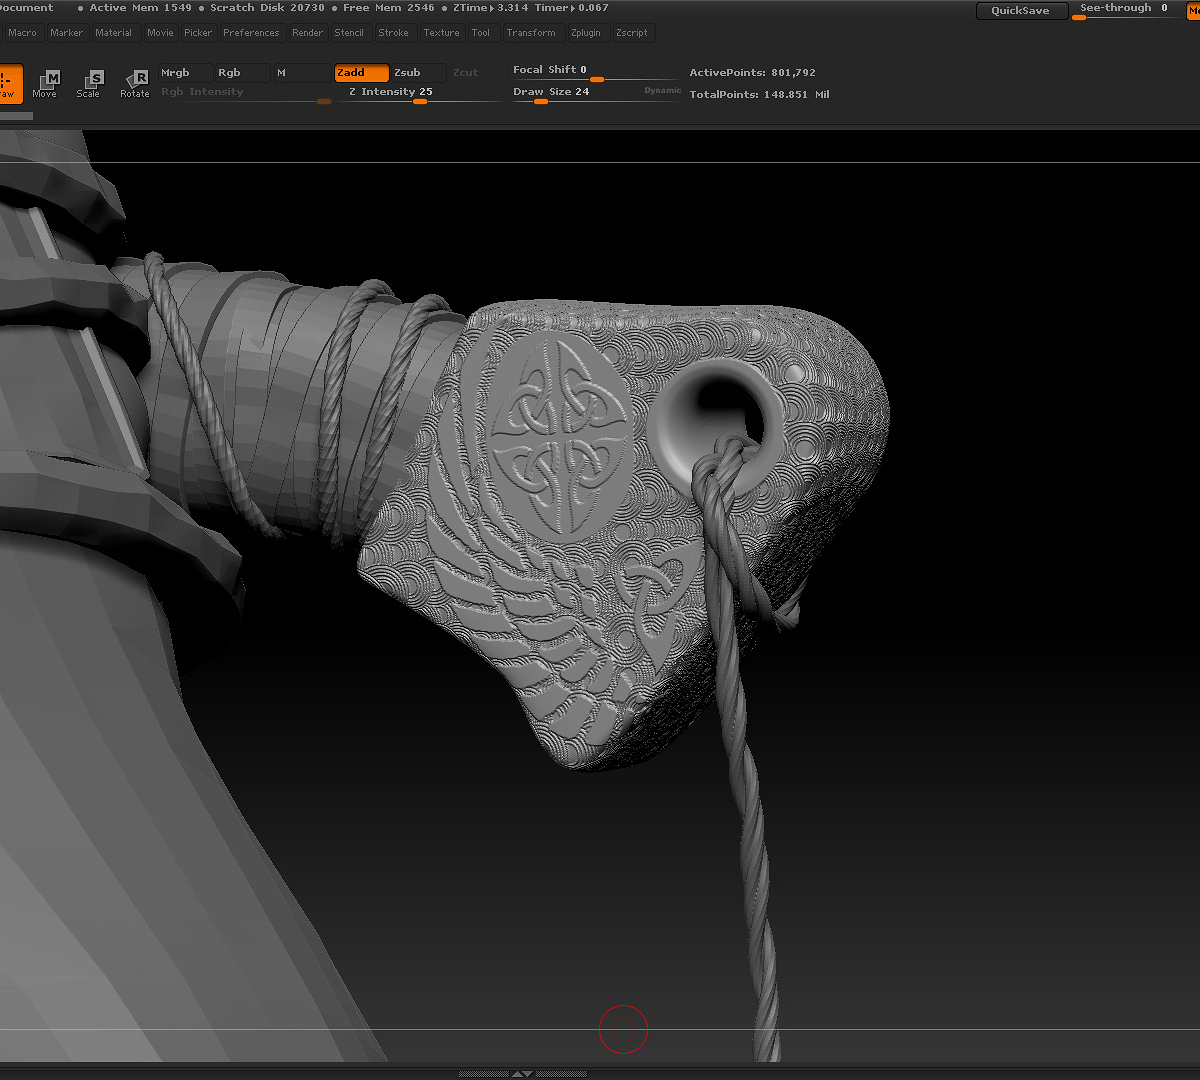Click the Rgb Intensity slider
The image size is (1200, 1080).
click(x=246, y=94)
